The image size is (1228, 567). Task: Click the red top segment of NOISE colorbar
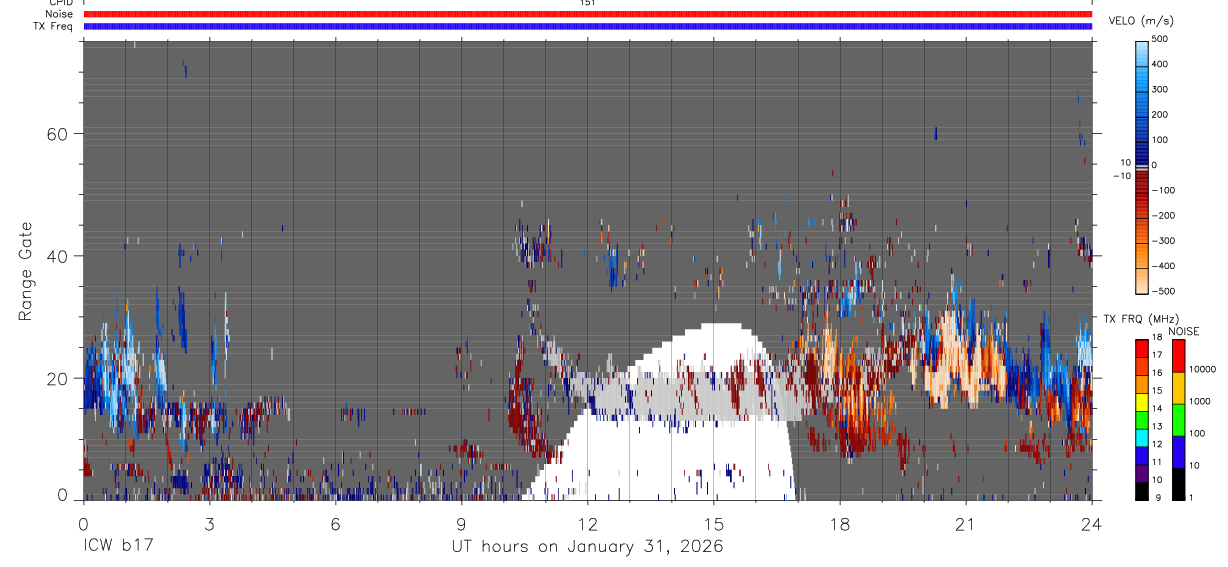click(x=1177, y=356)
